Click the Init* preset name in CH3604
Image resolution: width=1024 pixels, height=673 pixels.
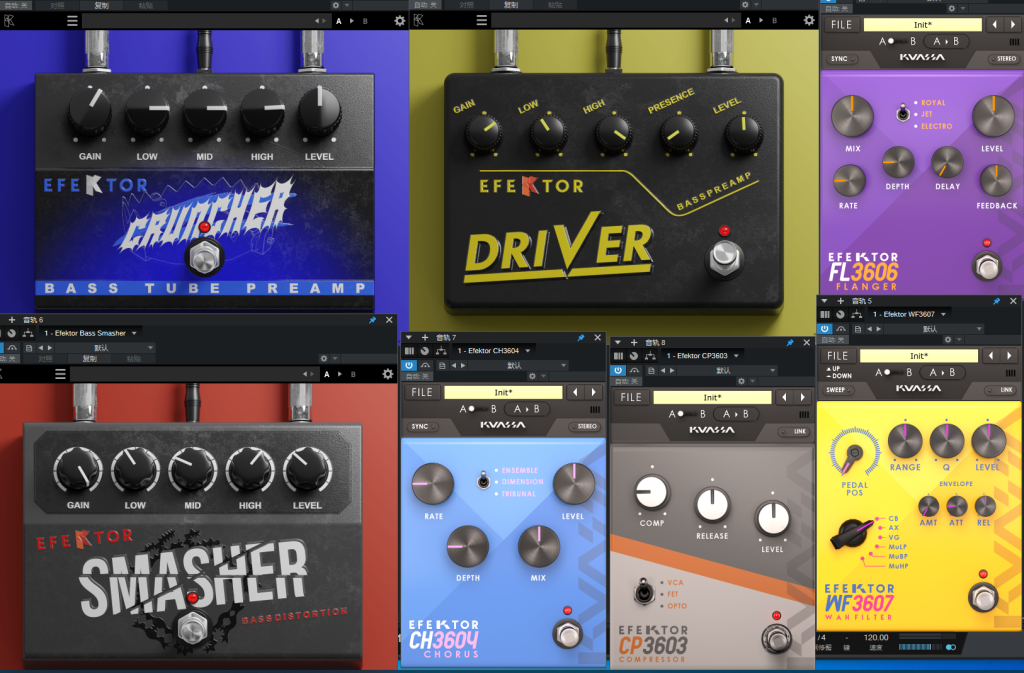503,392
